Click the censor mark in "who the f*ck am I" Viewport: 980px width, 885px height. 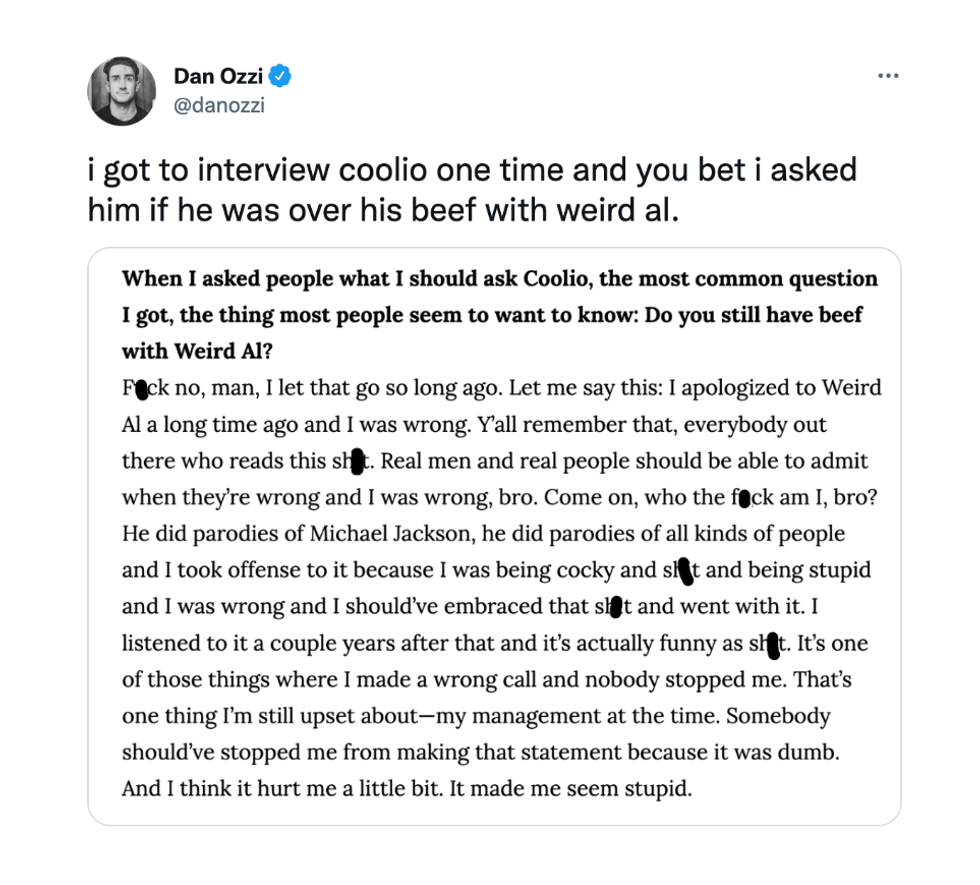click(x=743, y=498)
